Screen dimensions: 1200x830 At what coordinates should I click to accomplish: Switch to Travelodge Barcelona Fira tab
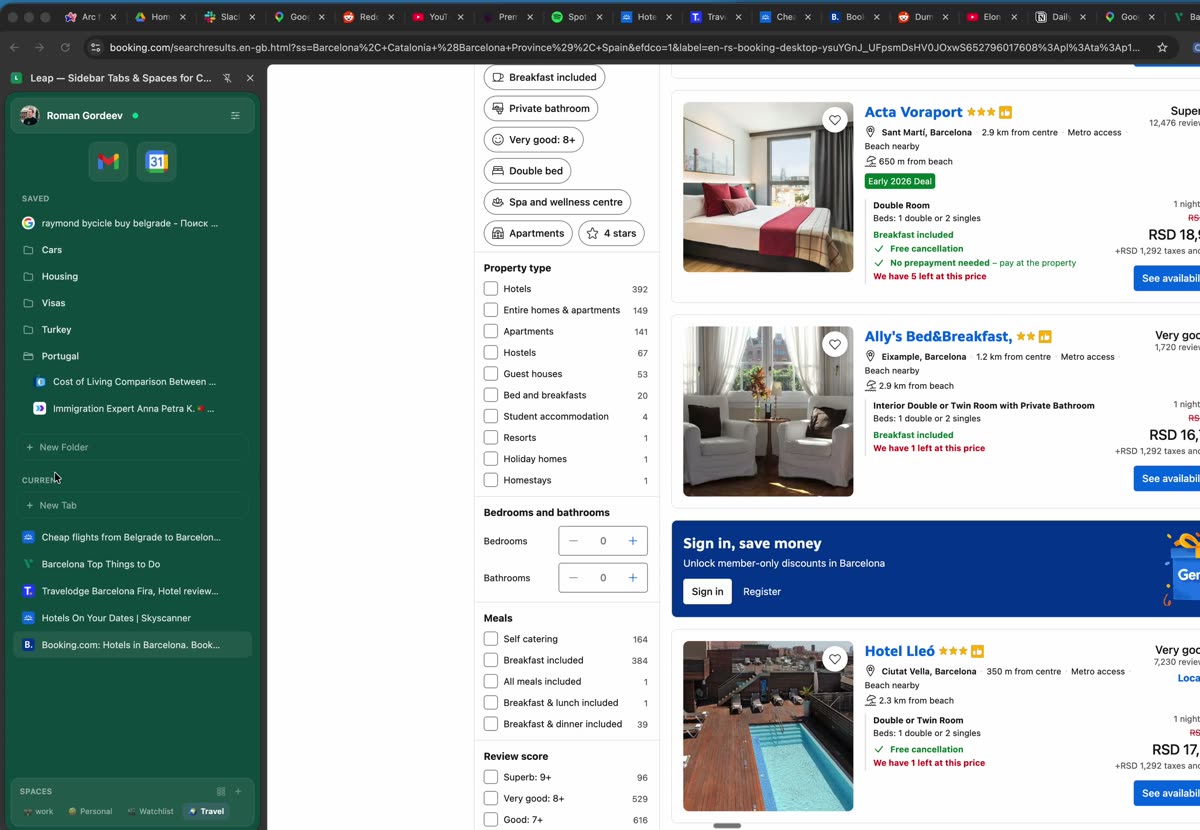click(131, 591)
